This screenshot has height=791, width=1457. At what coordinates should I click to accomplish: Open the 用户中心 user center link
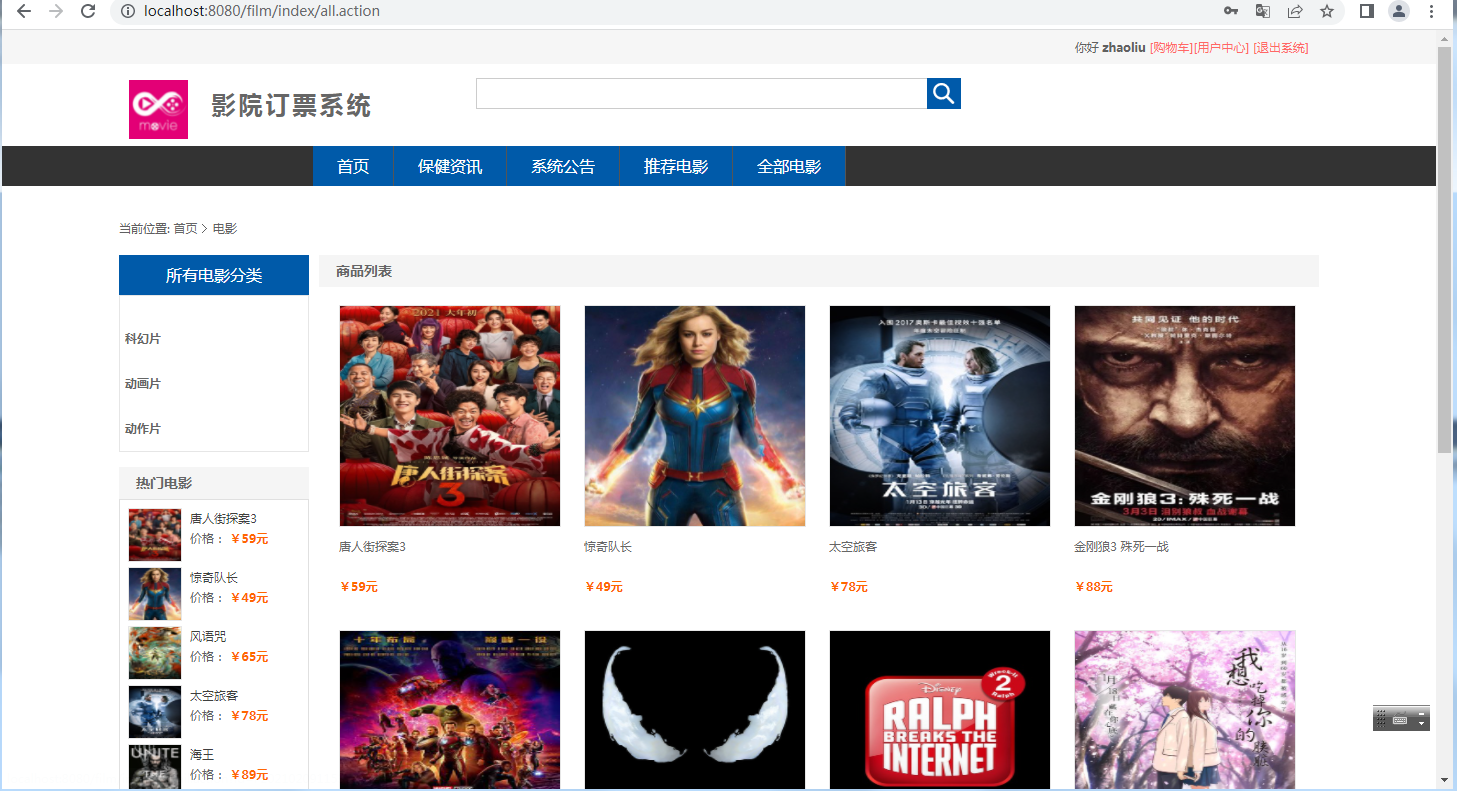tap(1221, 48)
